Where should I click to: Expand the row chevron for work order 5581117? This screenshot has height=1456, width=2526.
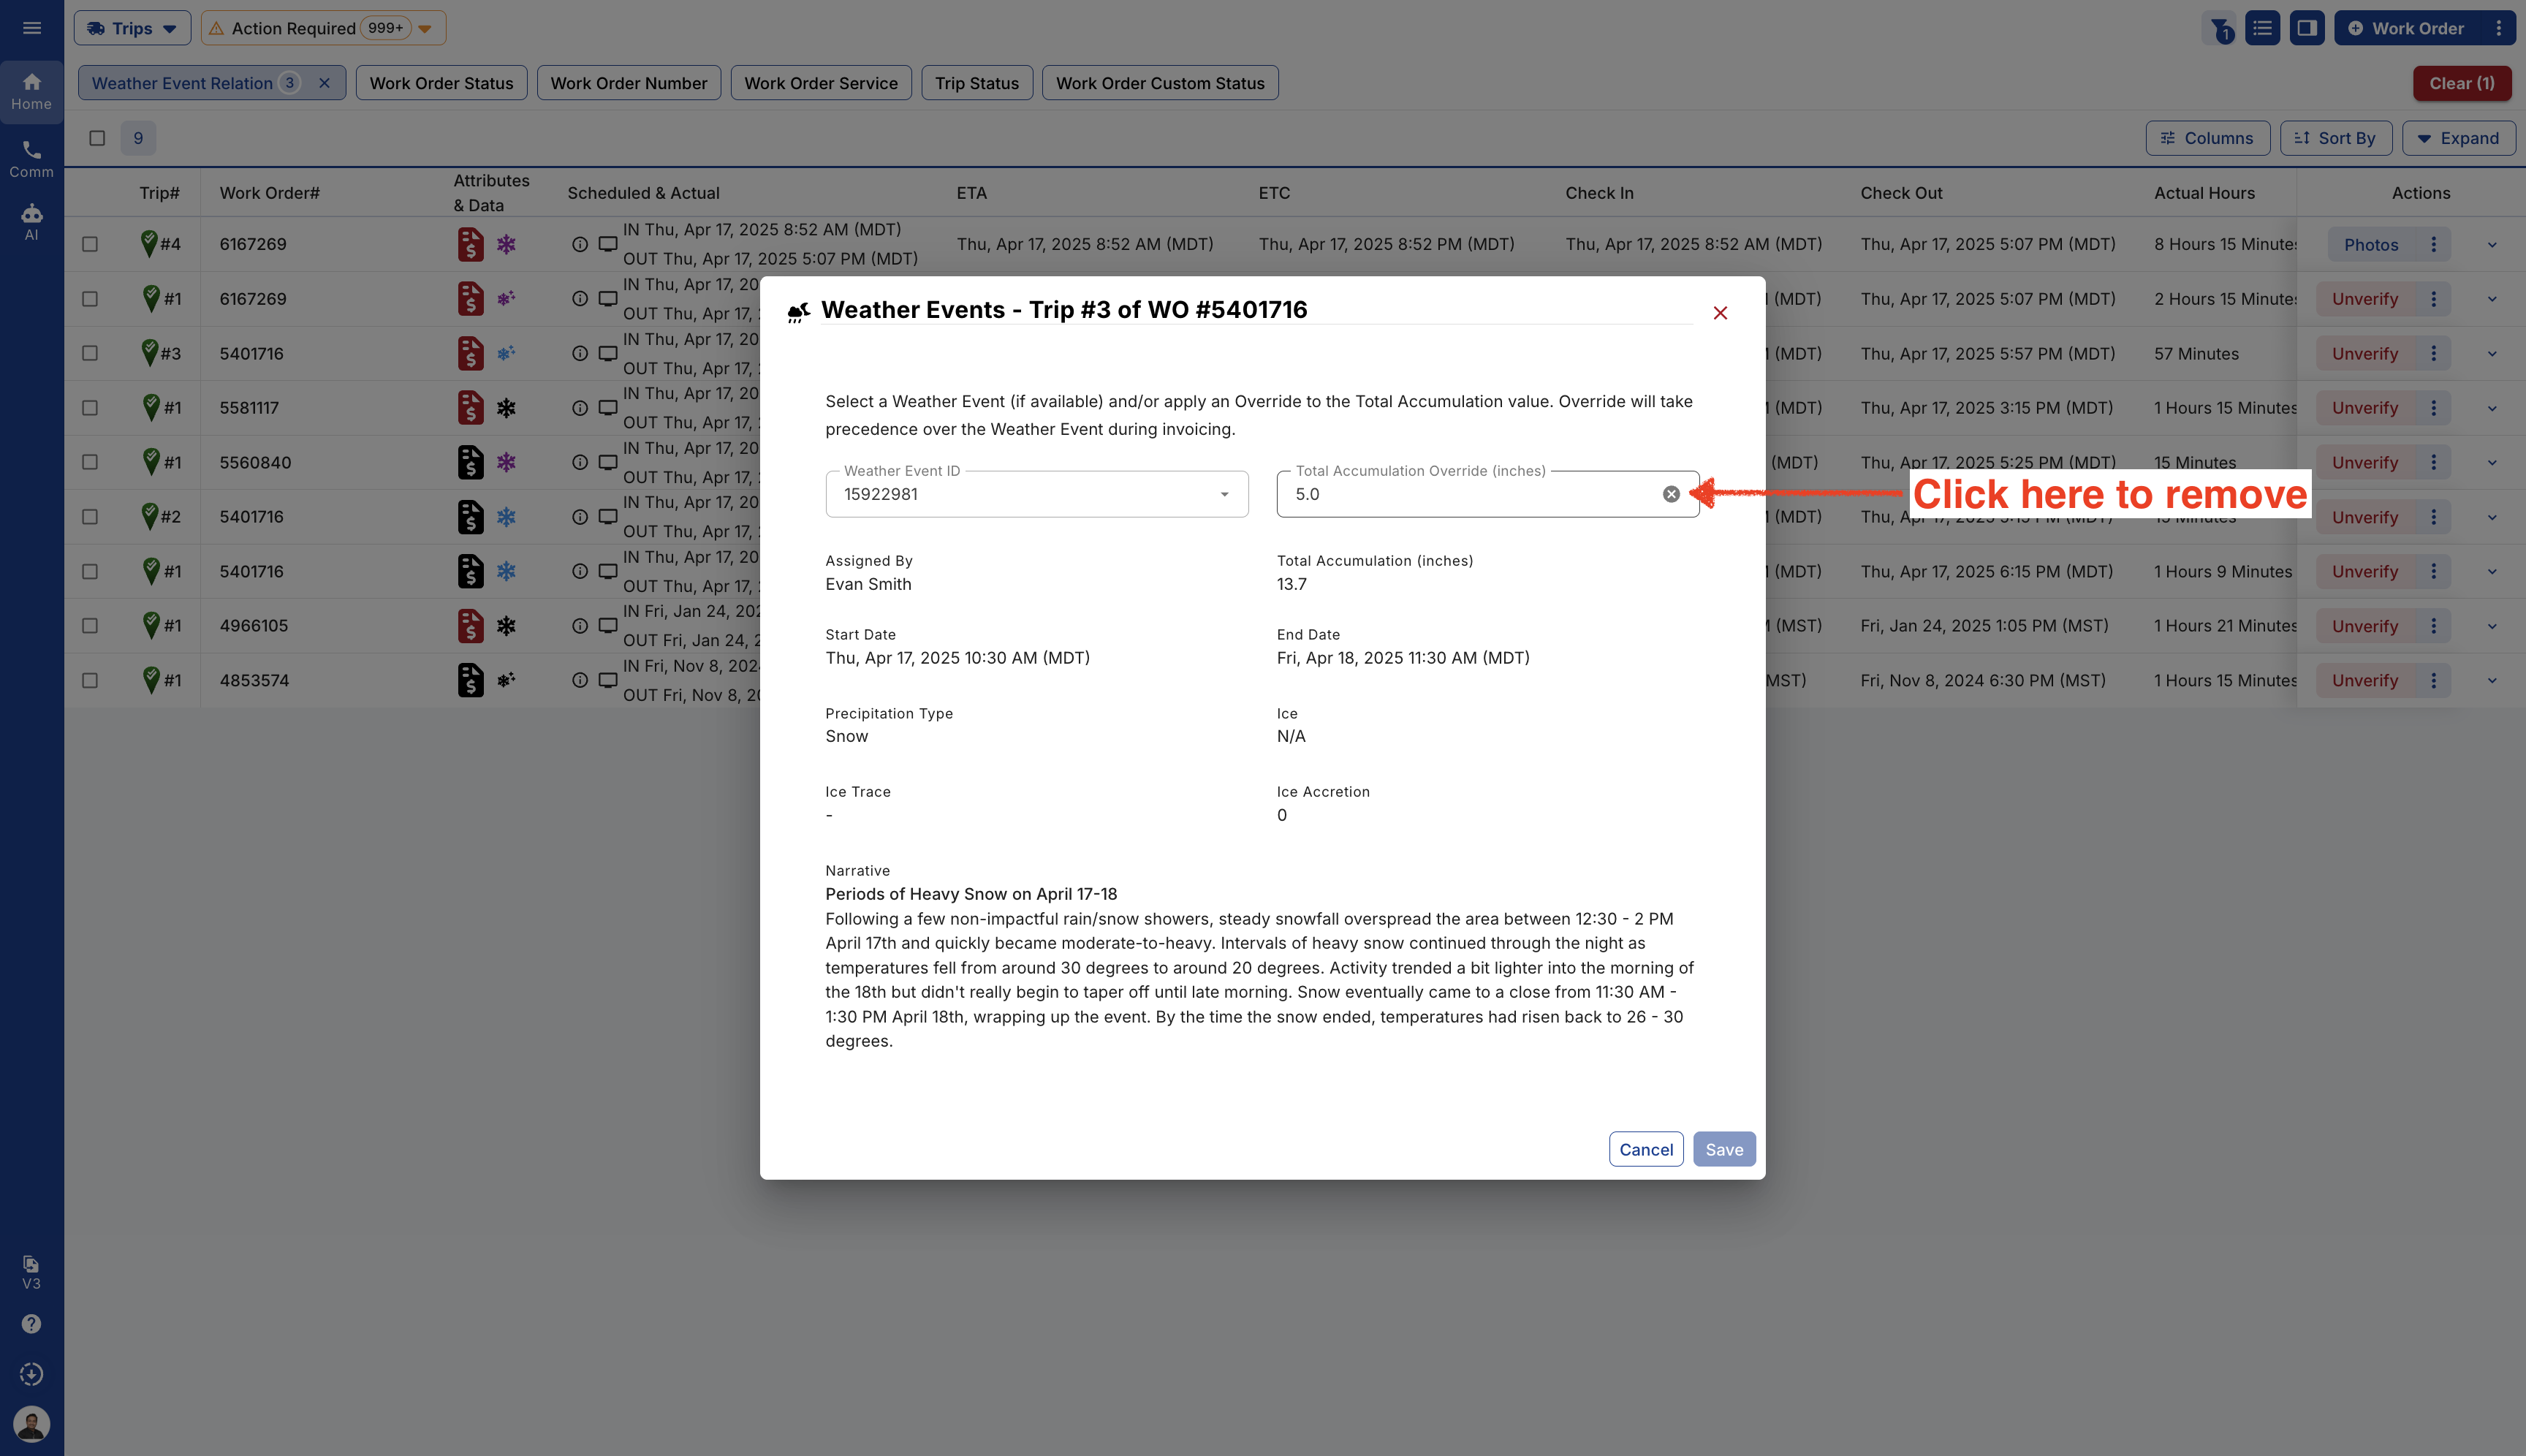tap(2491, 408)
